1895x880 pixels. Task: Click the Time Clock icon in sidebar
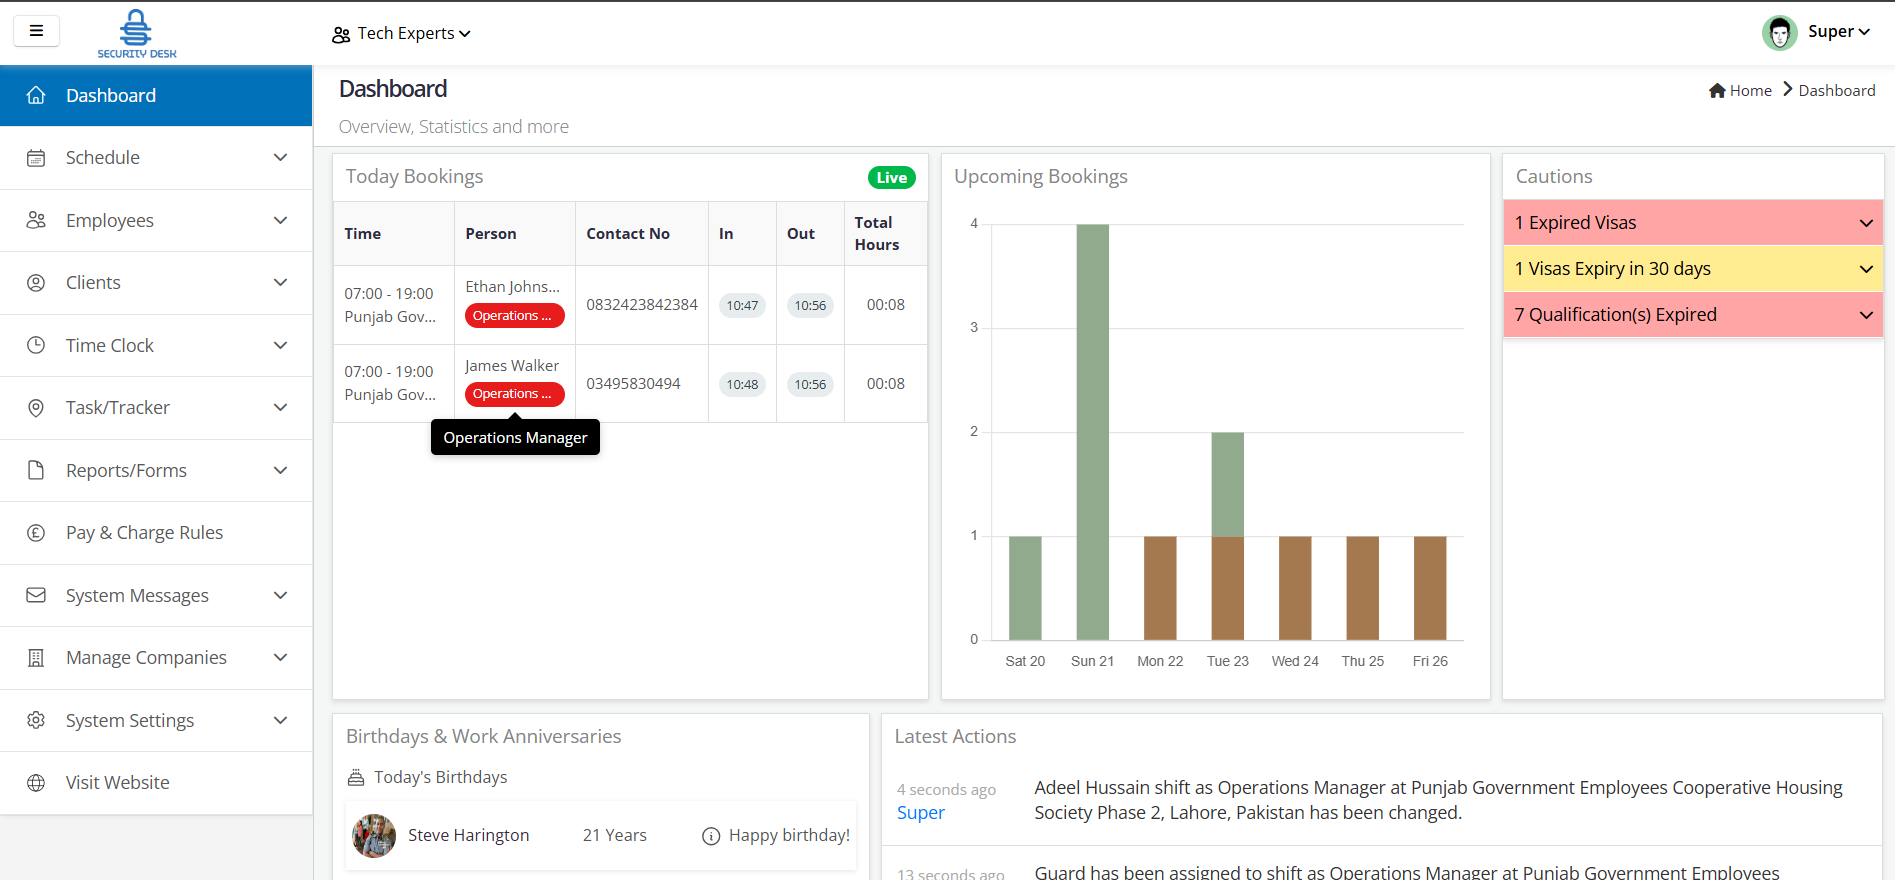click(36, 345)
